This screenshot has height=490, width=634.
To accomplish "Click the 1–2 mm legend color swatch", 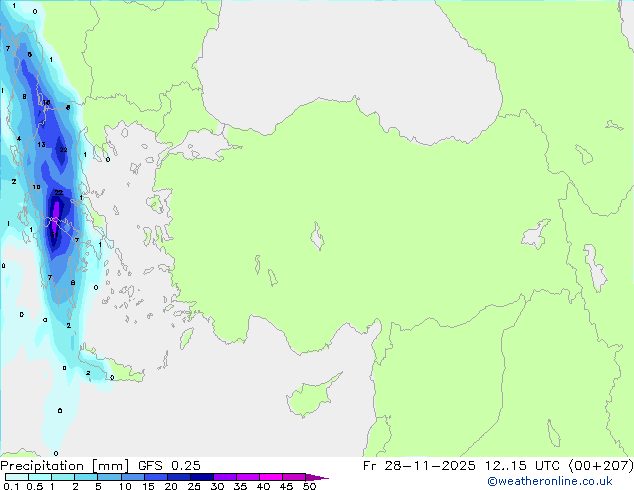I will click(x=63, y=477).
